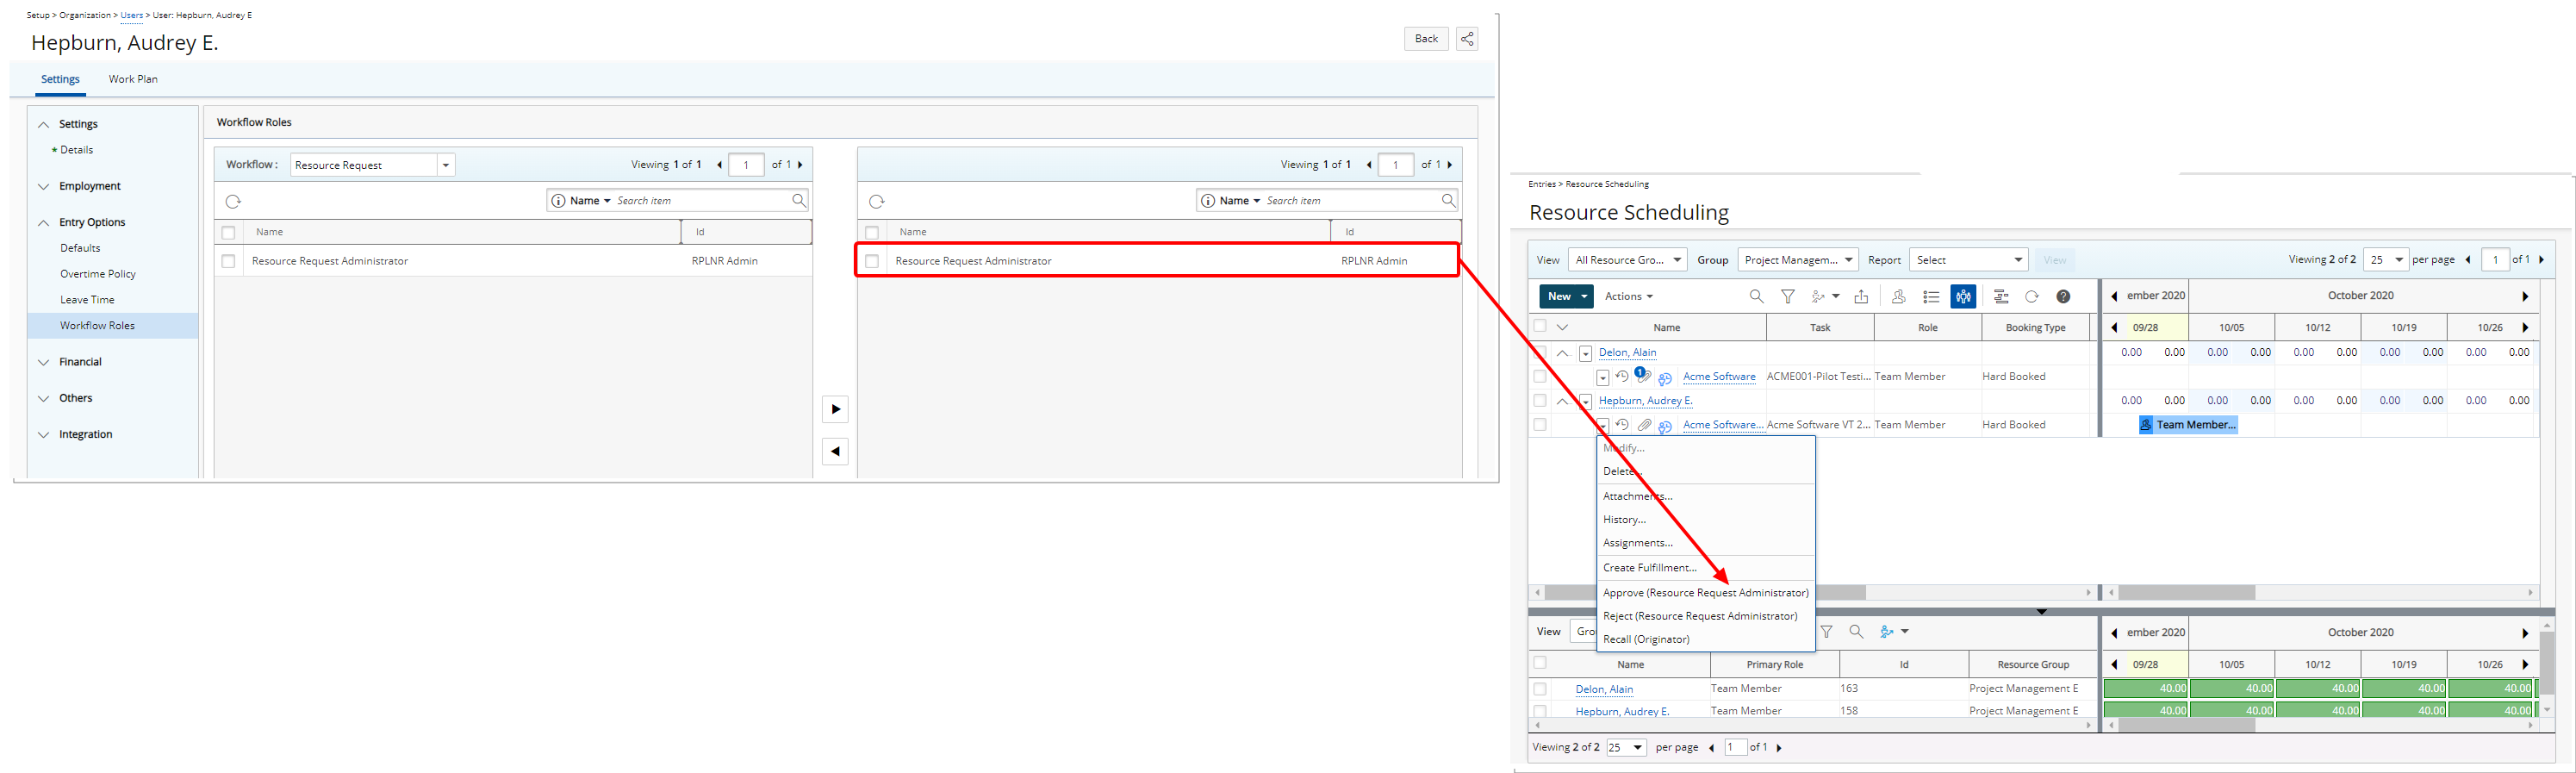Image resolution: width=2576 pixels, height=773 pixels.
Task: Open the 25 per page dropdown at top right
Action: coord(2385,260)
